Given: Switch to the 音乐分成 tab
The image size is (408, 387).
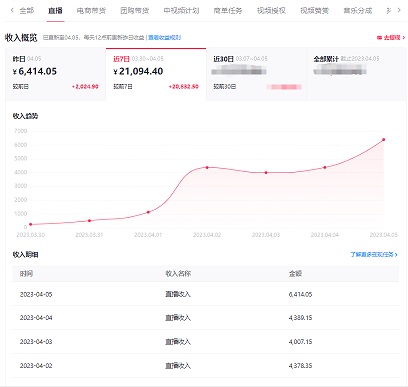Looking at the screenshot, I should click(x=358, y=11).
